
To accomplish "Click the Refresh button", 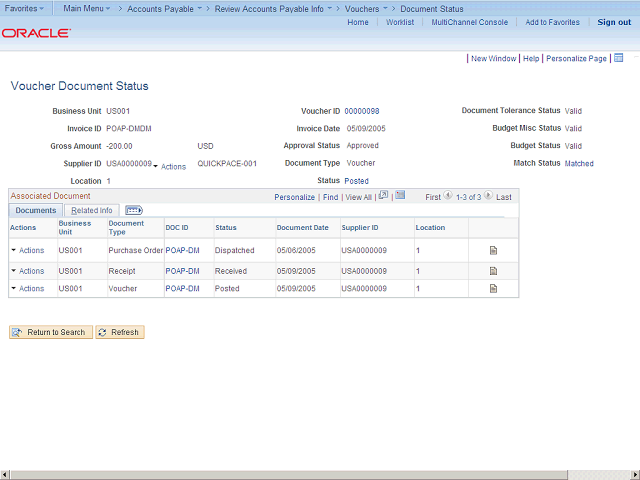I will (x=120, y=332).
